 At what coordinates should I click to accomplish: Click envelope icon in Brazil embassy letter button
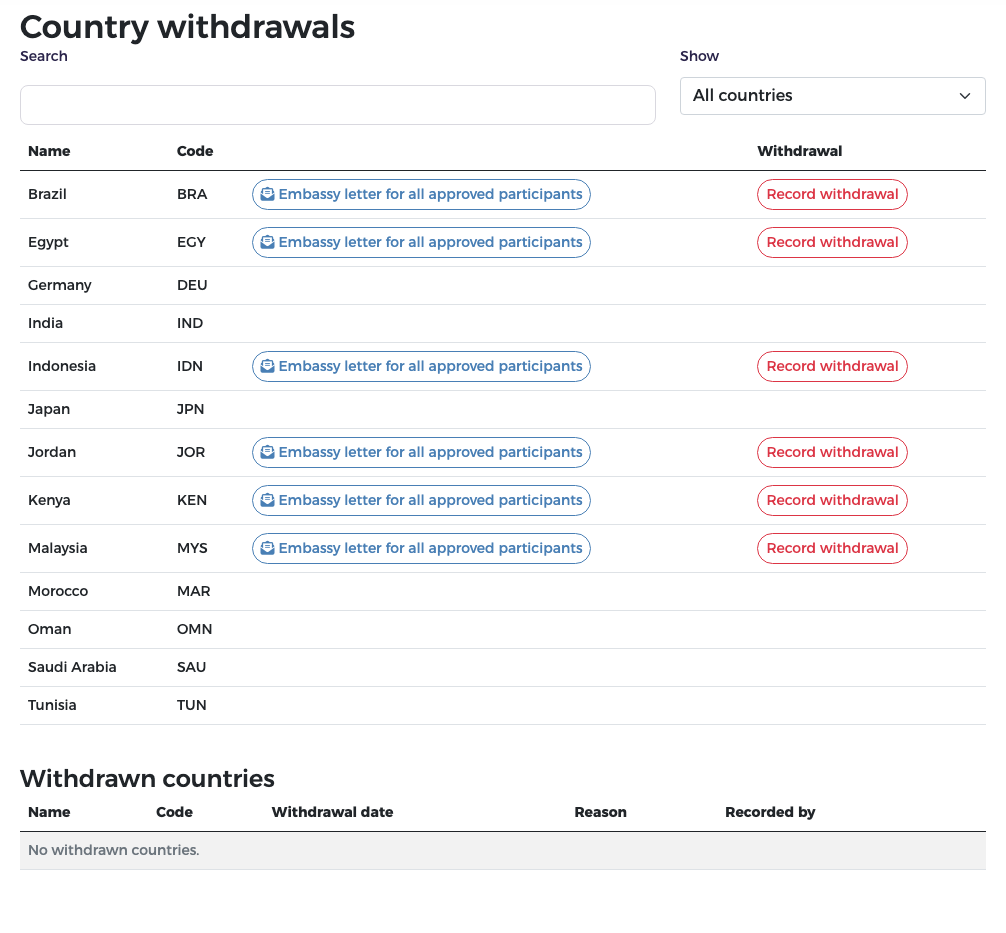coord(268,194)
